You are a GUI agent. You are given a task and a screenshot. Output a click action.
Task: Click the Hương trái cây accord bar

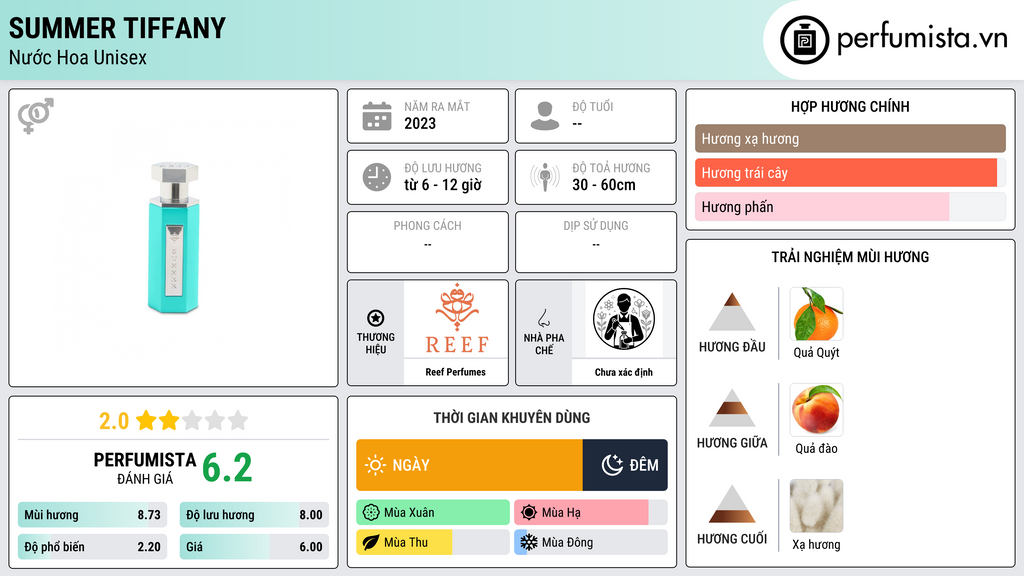coord(850,172)
